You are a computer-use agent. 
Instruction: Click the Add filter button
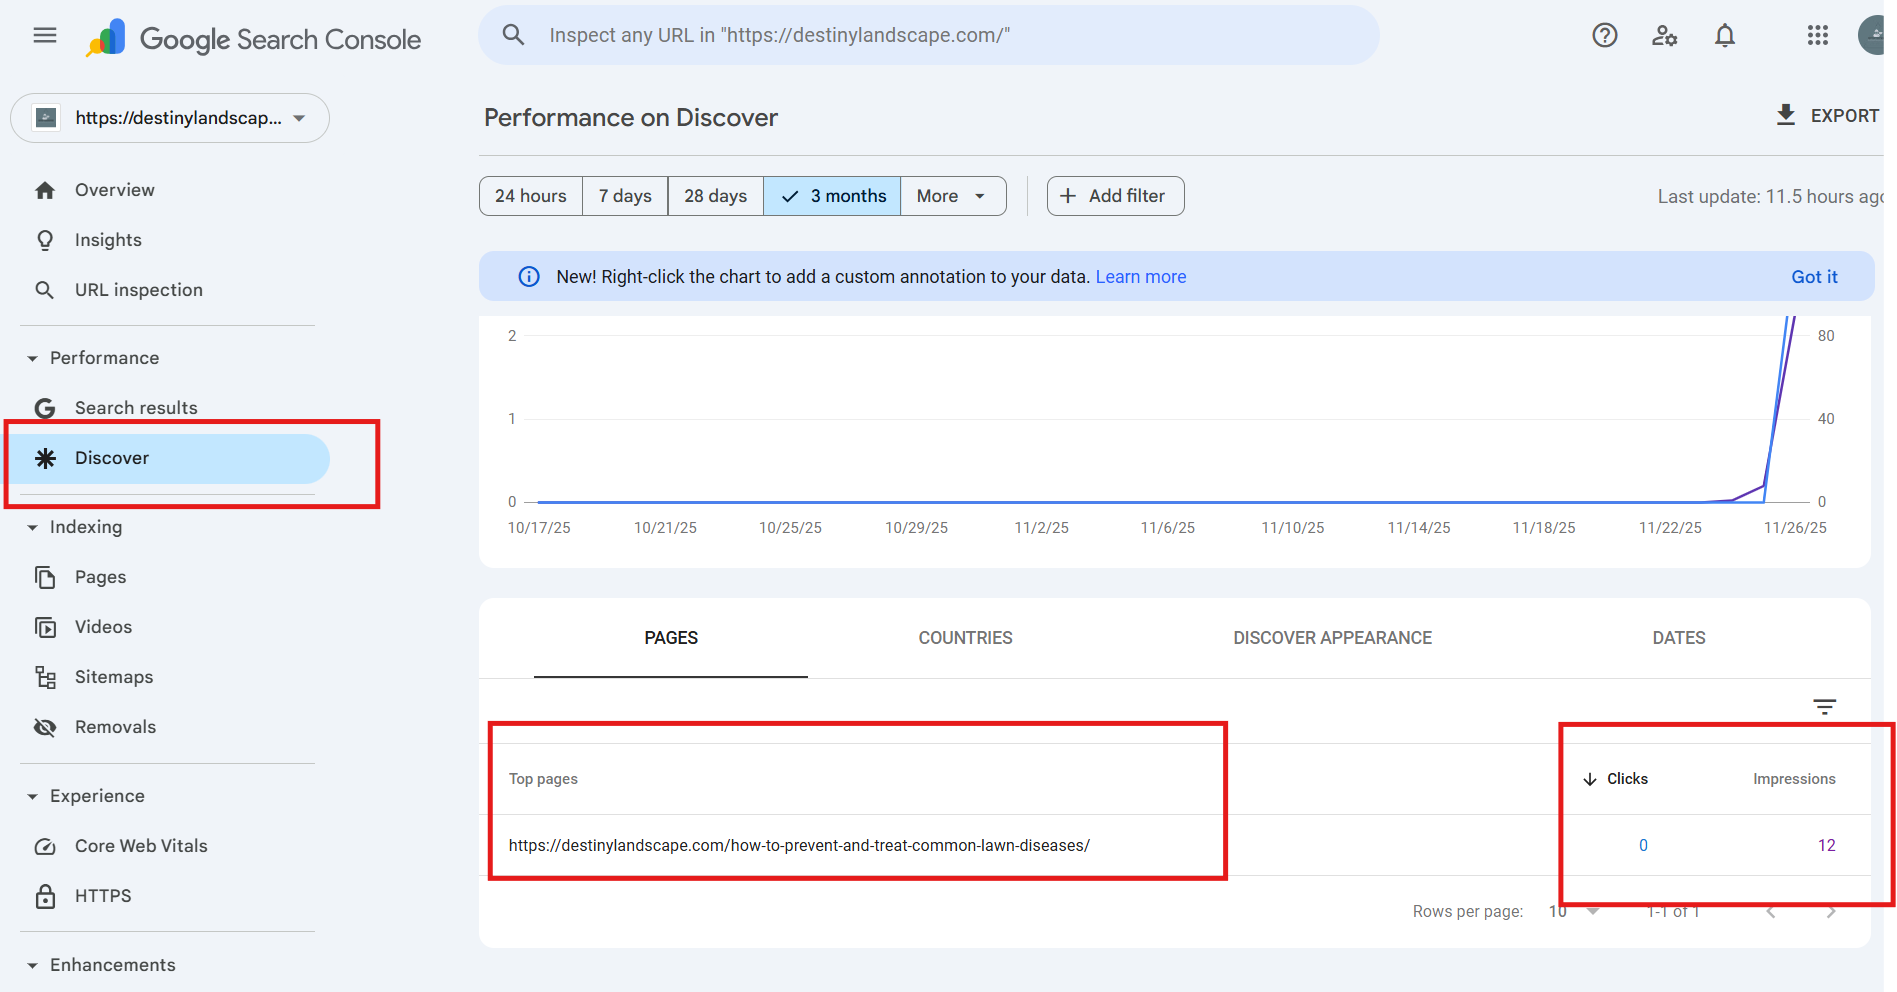1115,196
